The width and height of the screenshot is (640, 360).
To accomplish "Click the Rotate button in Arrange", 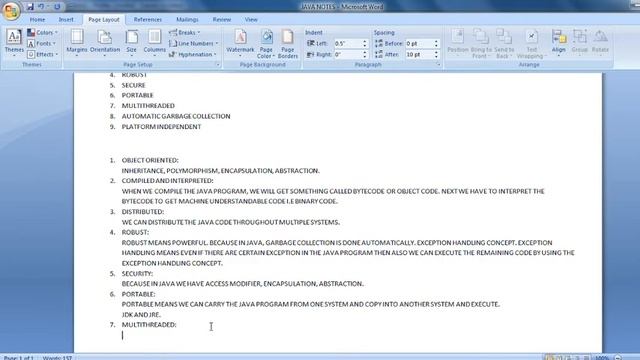I will 600,42.
